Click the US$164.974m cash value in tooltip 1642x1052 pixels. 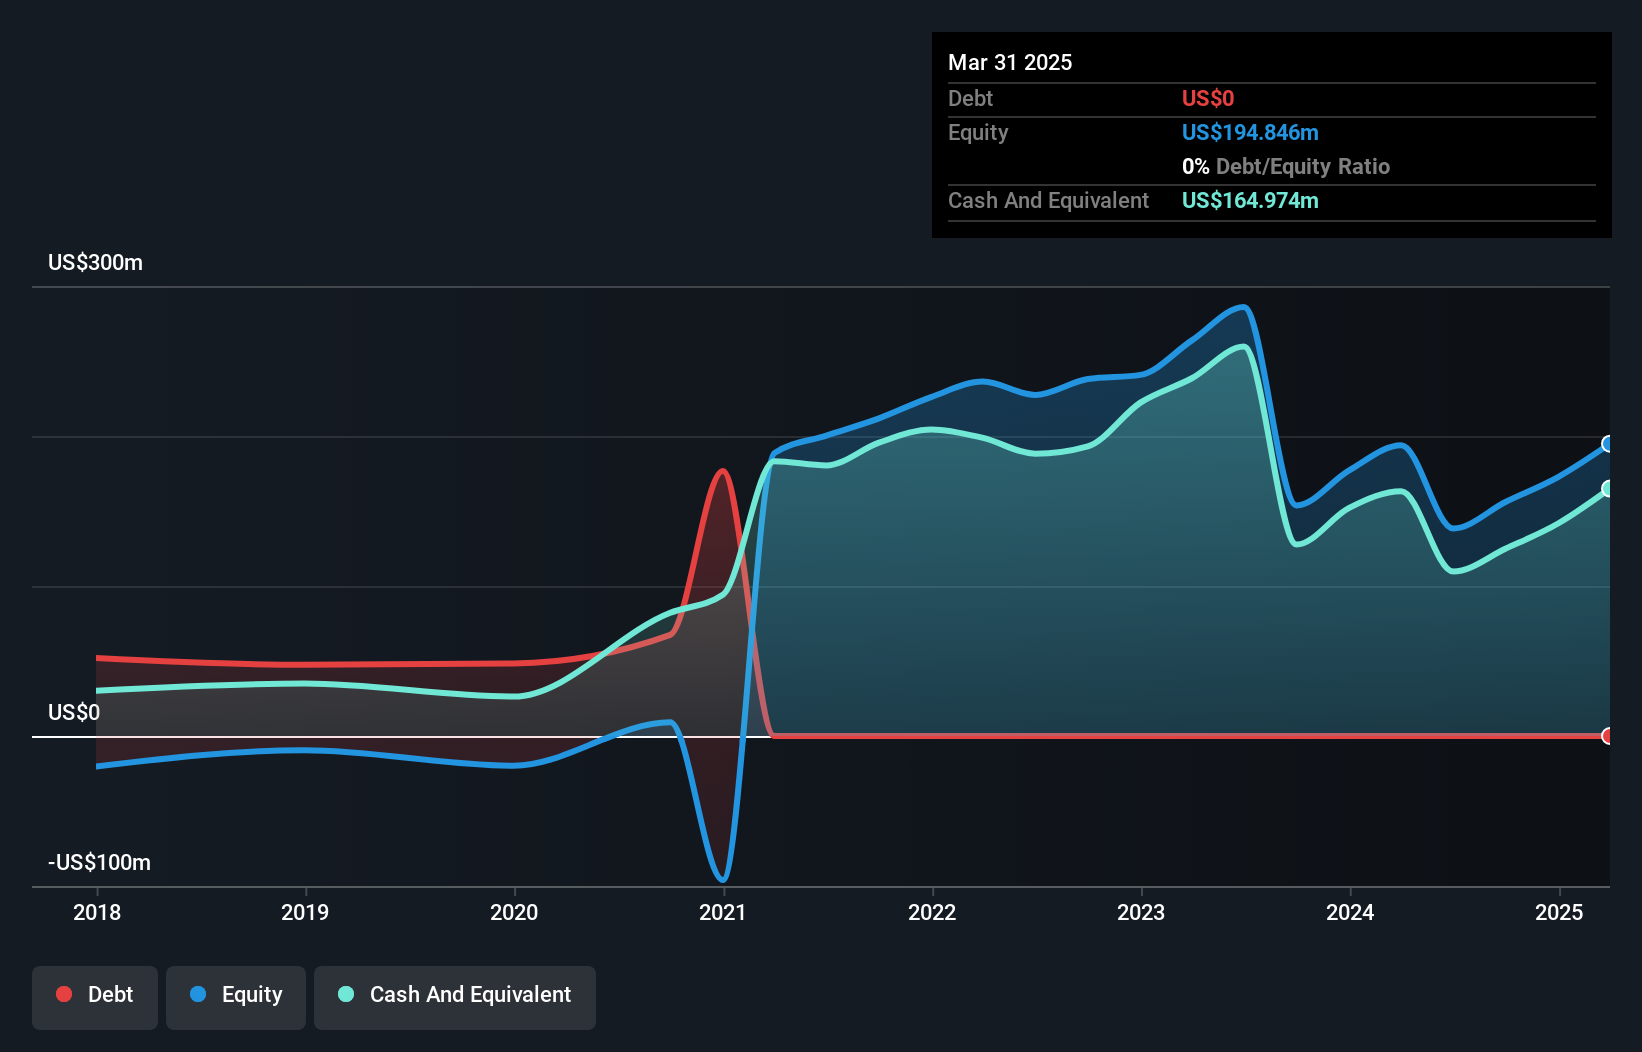pyautogui.click(x=1250, y=201)
